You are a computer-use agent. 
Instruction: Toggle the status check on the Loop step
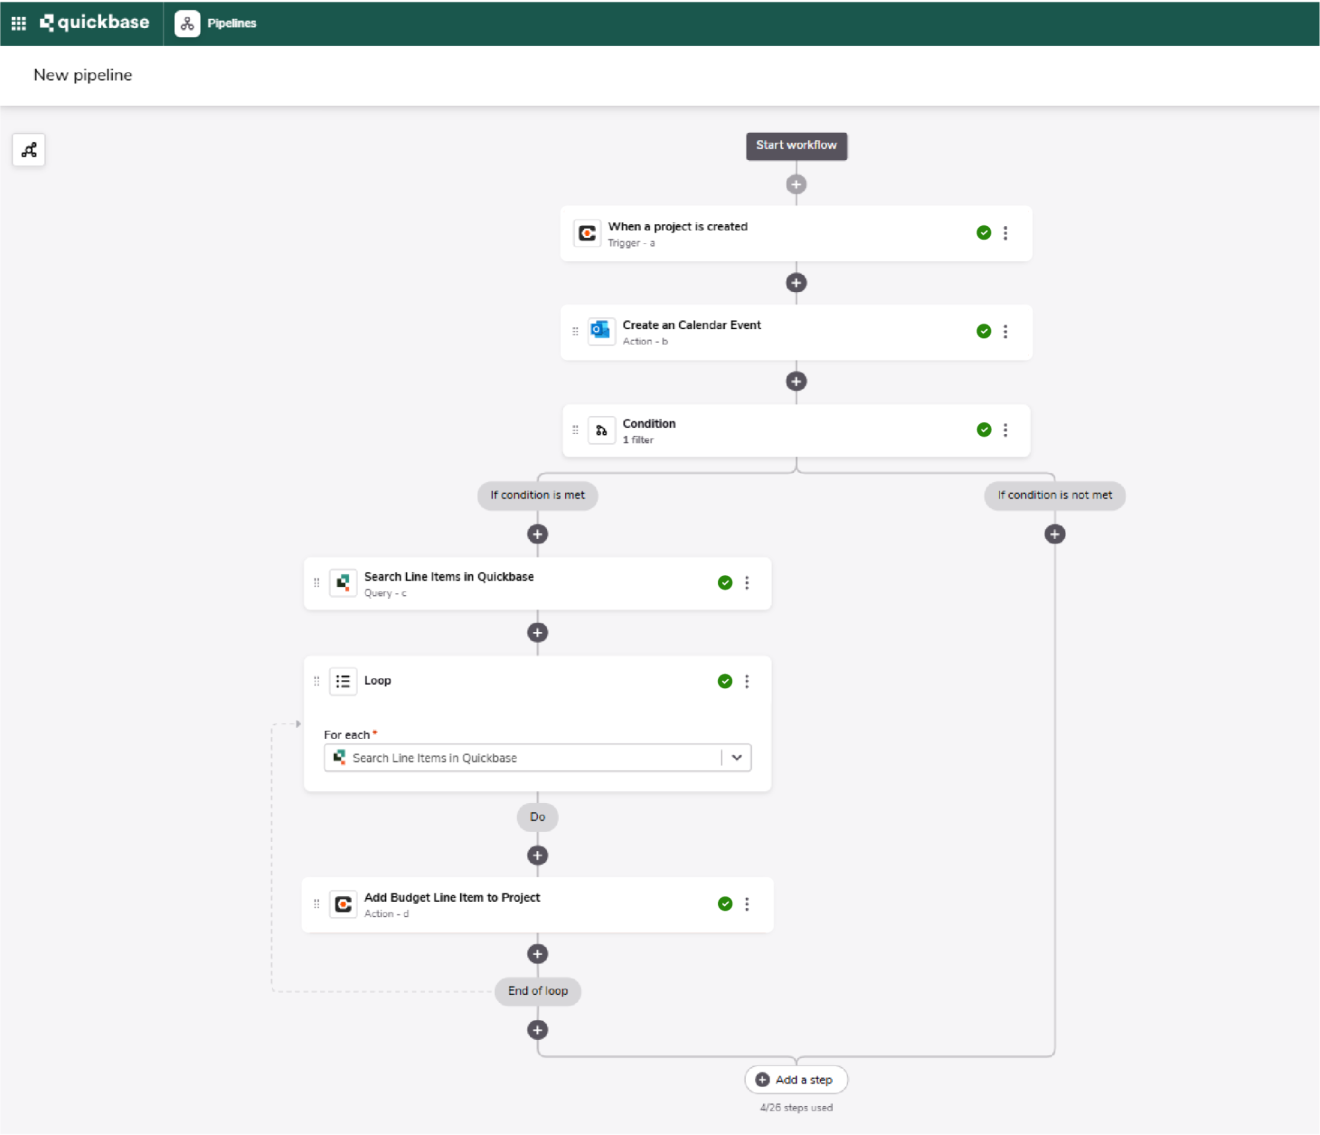(x=724, y=681)
